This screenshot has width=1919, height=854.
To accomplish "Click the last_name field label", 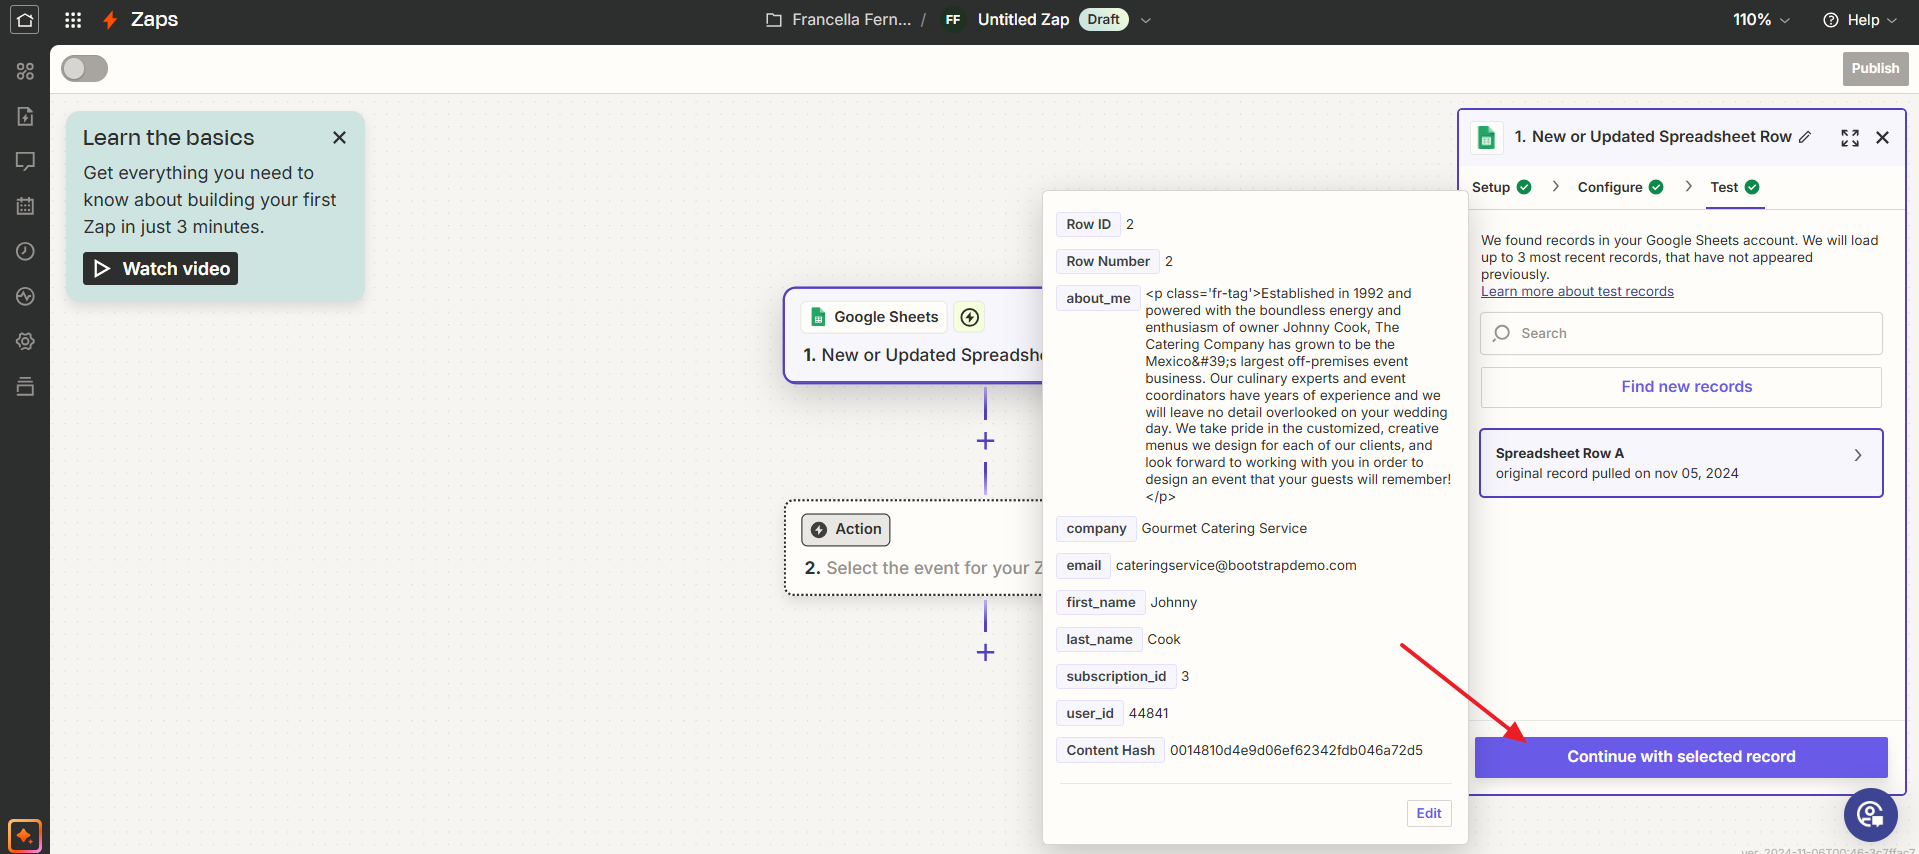I will pyautogui.click(x=1099, y=639).
